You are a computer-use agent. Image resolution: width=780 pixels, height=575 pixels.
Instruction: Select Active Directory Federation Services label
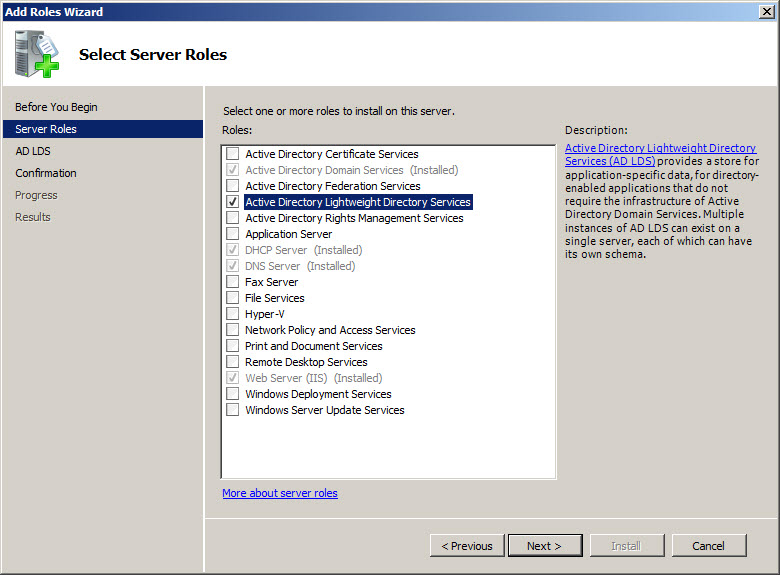(333, 186)
